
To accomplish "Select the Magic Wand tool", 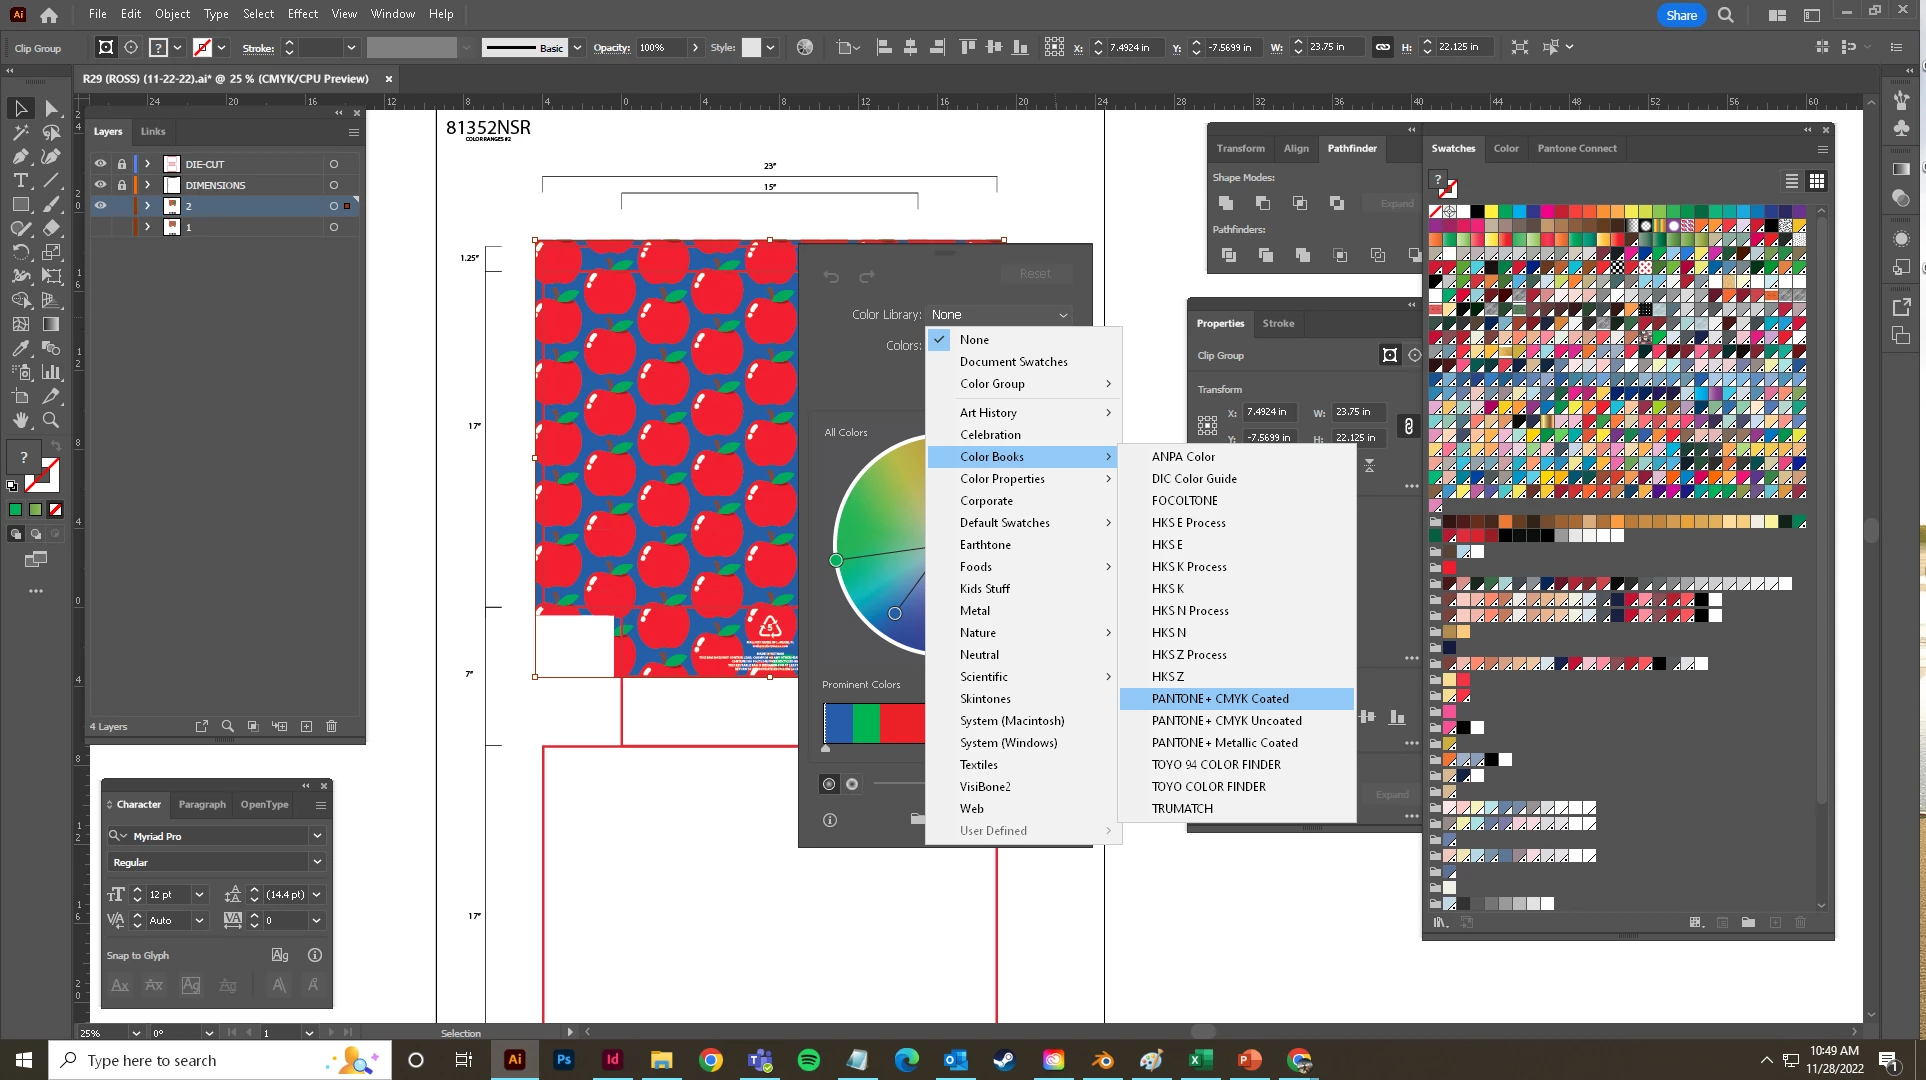I will [x=20, y=132].
